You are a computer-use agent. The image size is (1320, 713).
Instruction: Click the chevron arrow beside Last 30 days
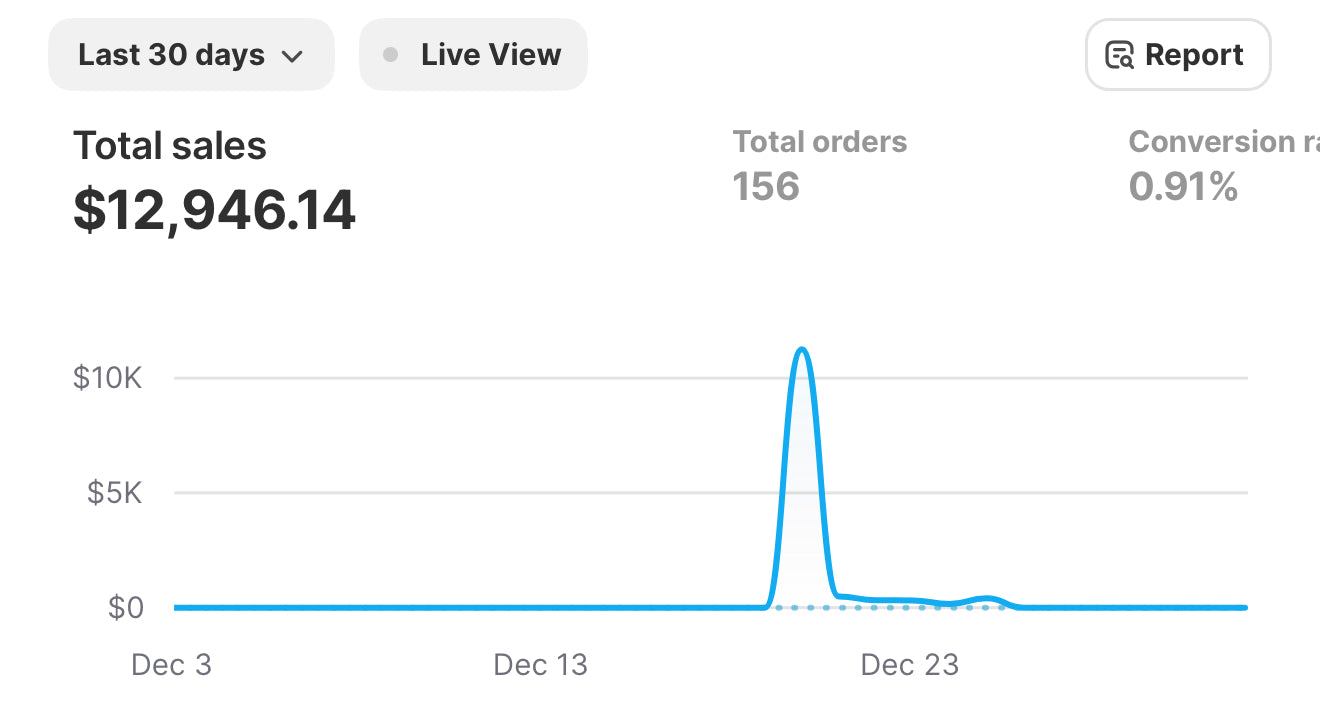pyautogui.click(x=292, y=56)
